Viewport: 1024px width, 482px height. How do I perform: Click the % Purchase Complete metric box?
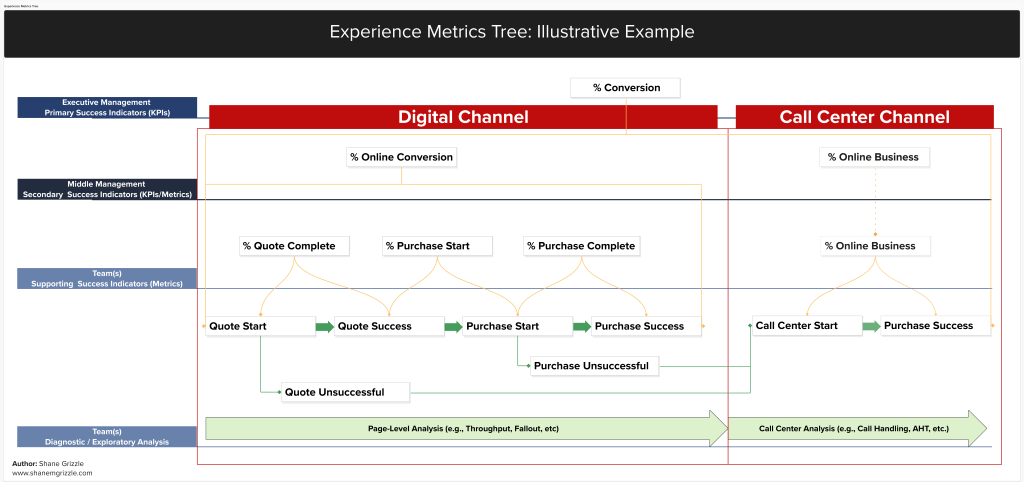click(x=580, y=246)
